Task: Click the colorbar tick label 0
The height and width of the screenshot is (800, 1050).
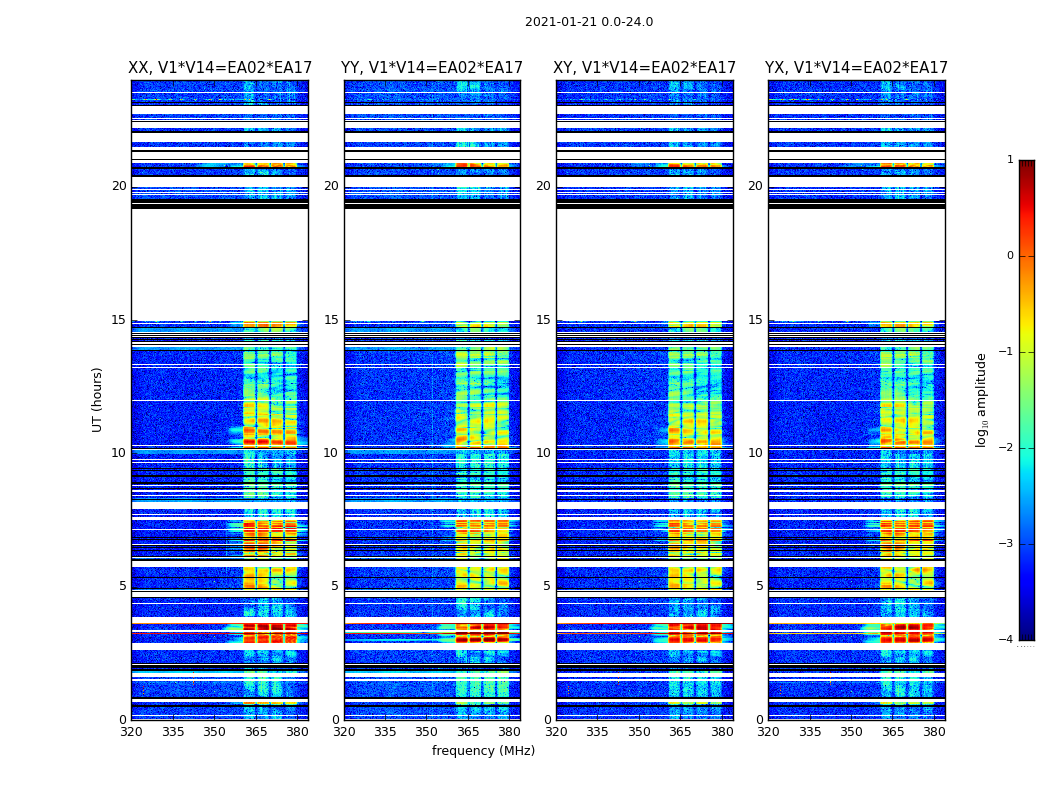Action: [1010, 256]
